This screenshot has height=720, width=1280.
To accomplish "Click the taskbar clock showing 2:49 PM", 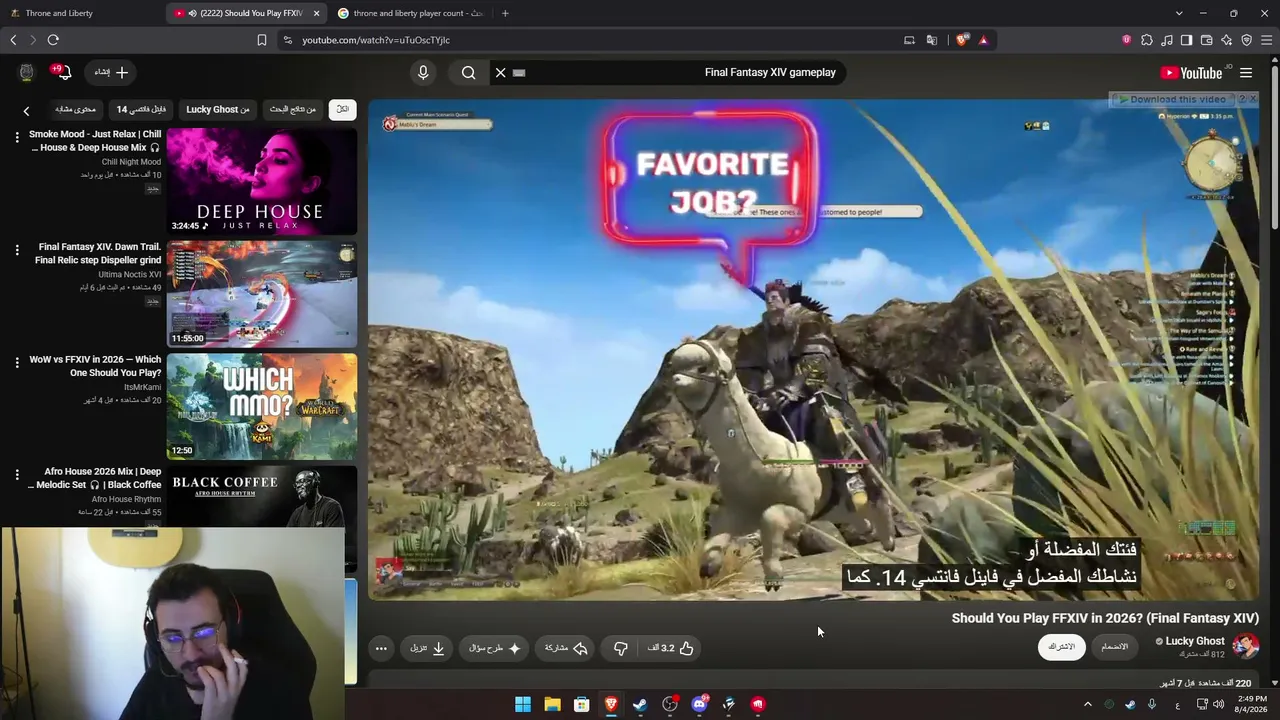I will click(1251, 704).
